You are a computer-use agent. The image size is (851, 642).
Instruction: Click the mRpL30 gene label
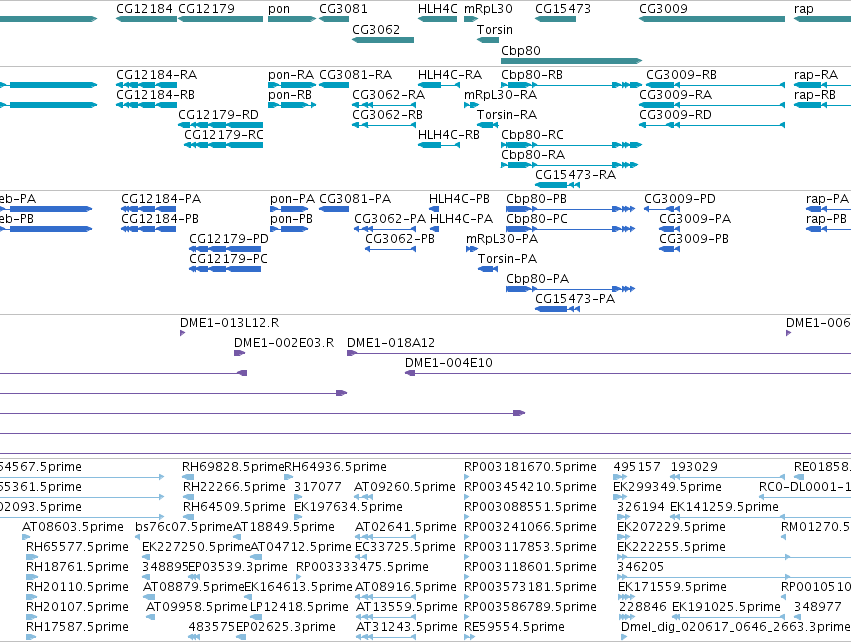click(x=488, y=9)
